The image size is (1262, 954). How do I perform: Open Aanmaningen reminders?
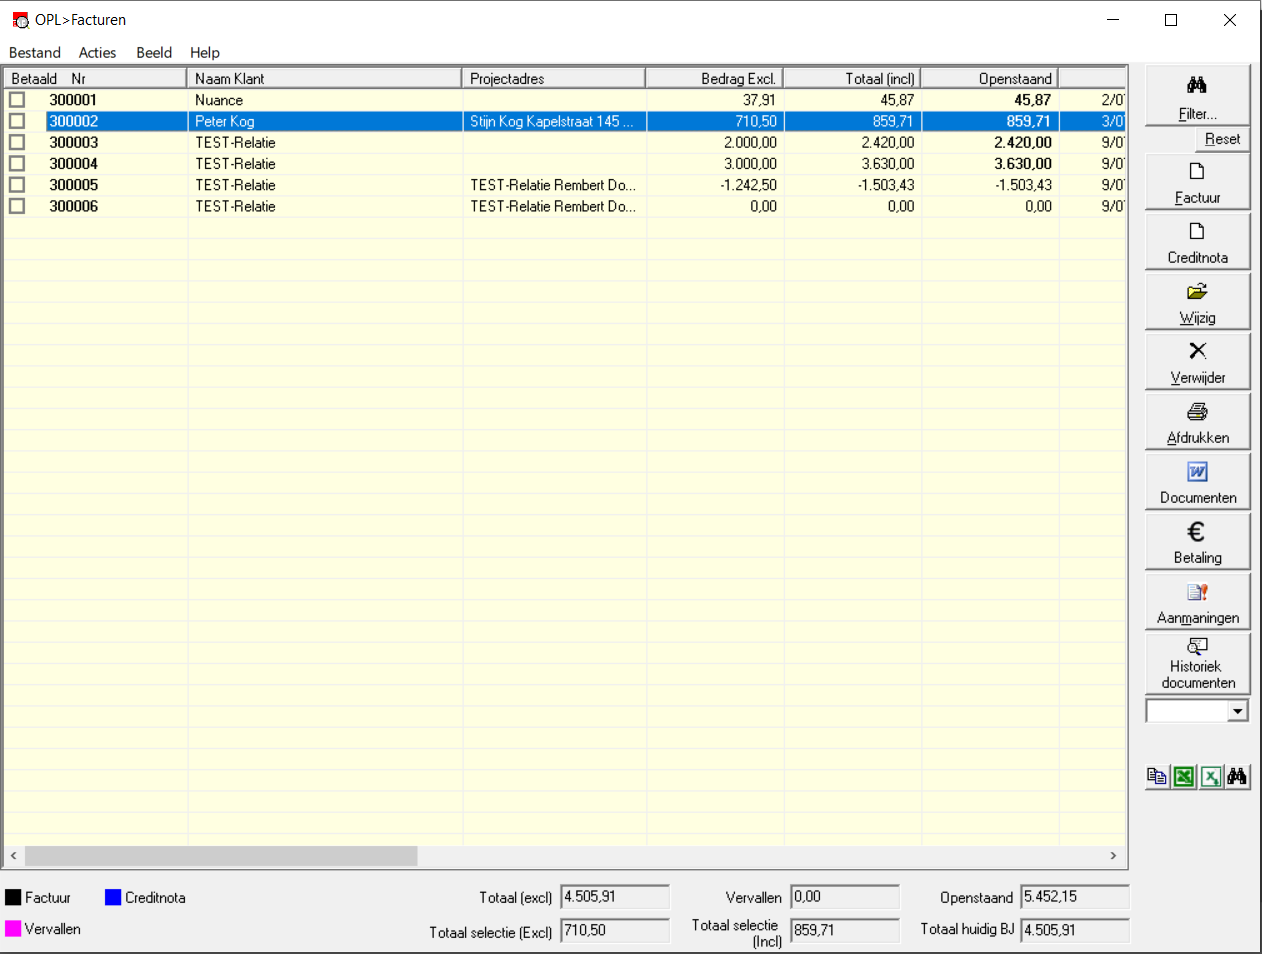tap(1197, 602)
